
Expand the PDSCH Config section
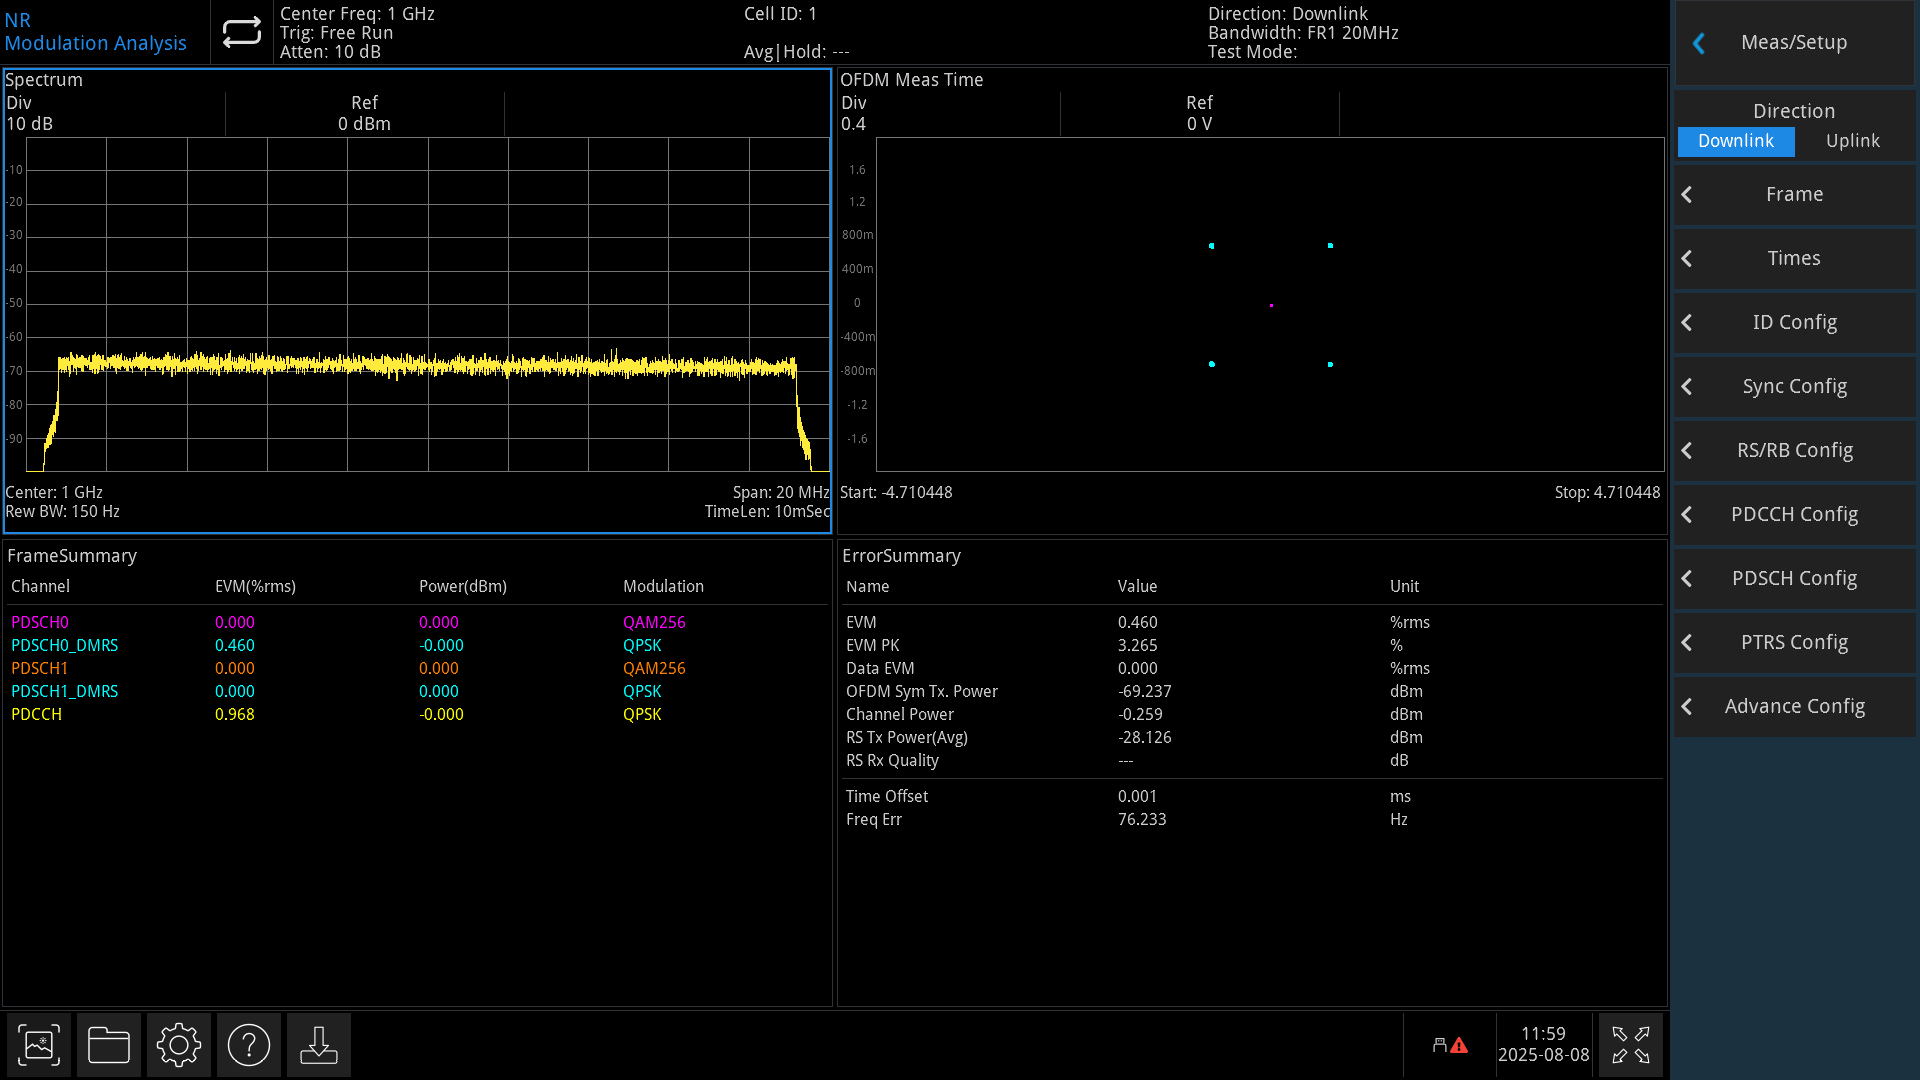coord(1794,578)
